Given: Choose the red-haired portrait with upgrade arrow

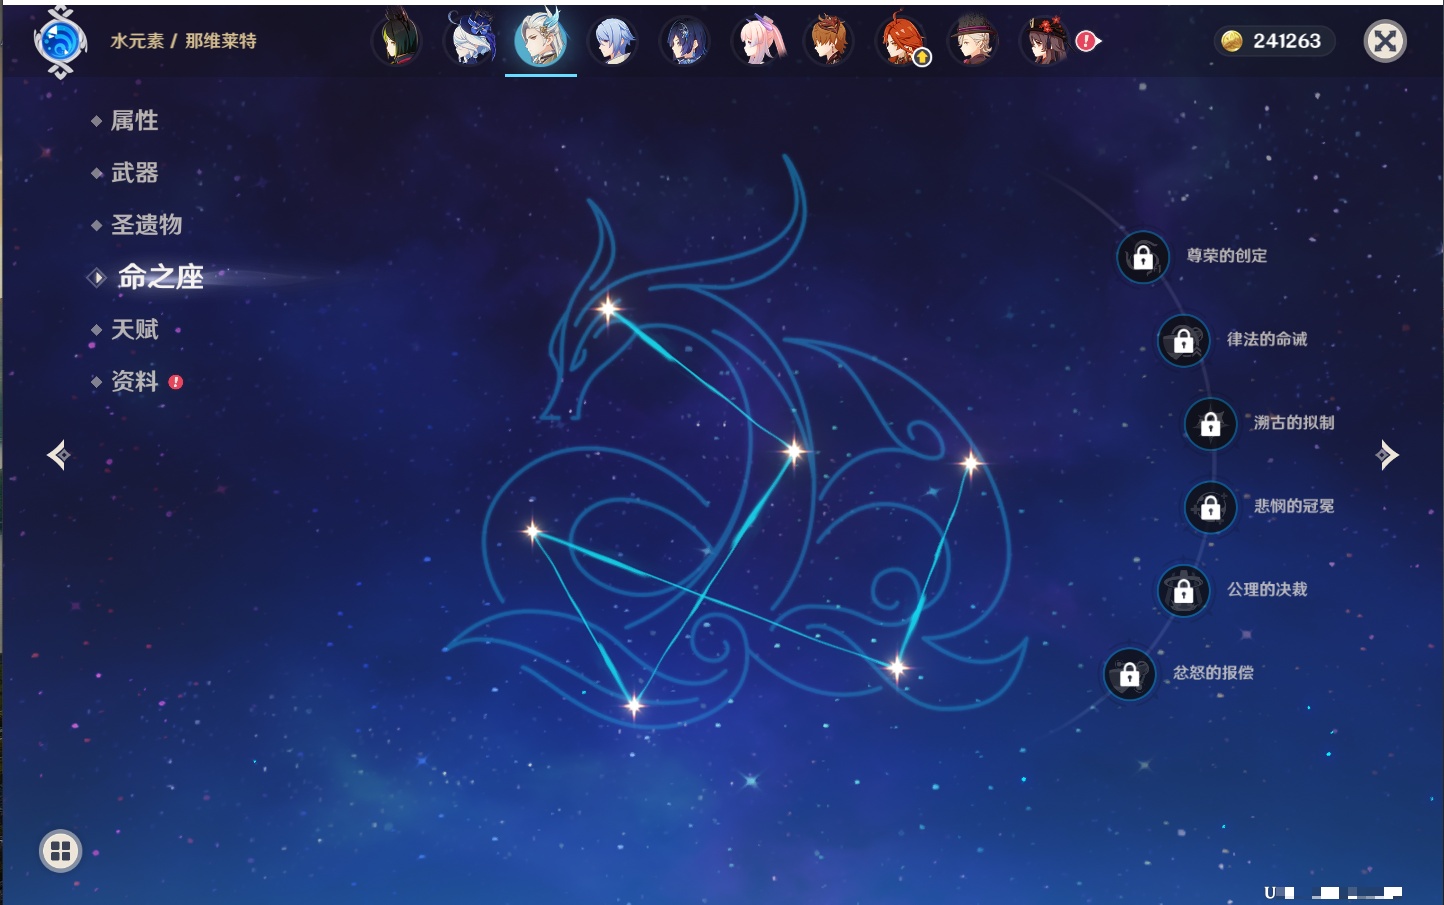Looking at the screenshot, I should coord(901,42).
